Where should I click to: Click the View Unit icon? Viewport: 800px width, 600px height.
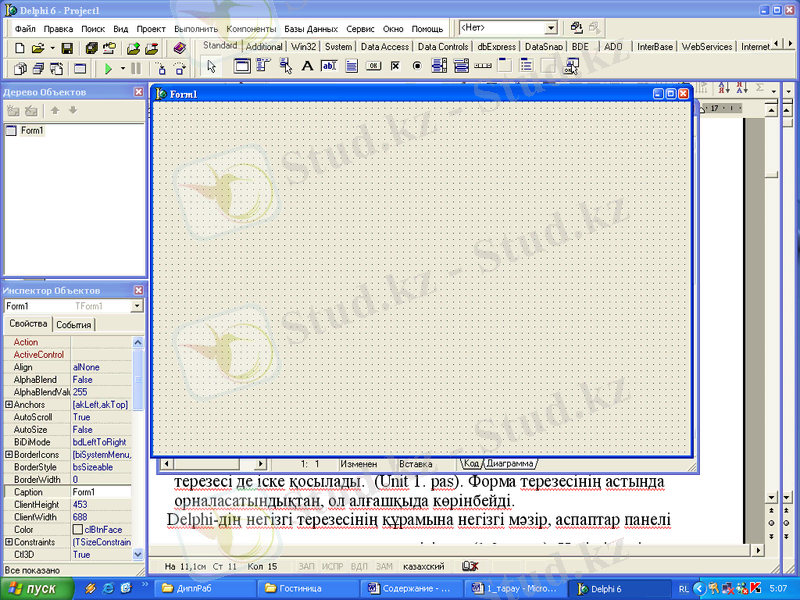(20, 68)
